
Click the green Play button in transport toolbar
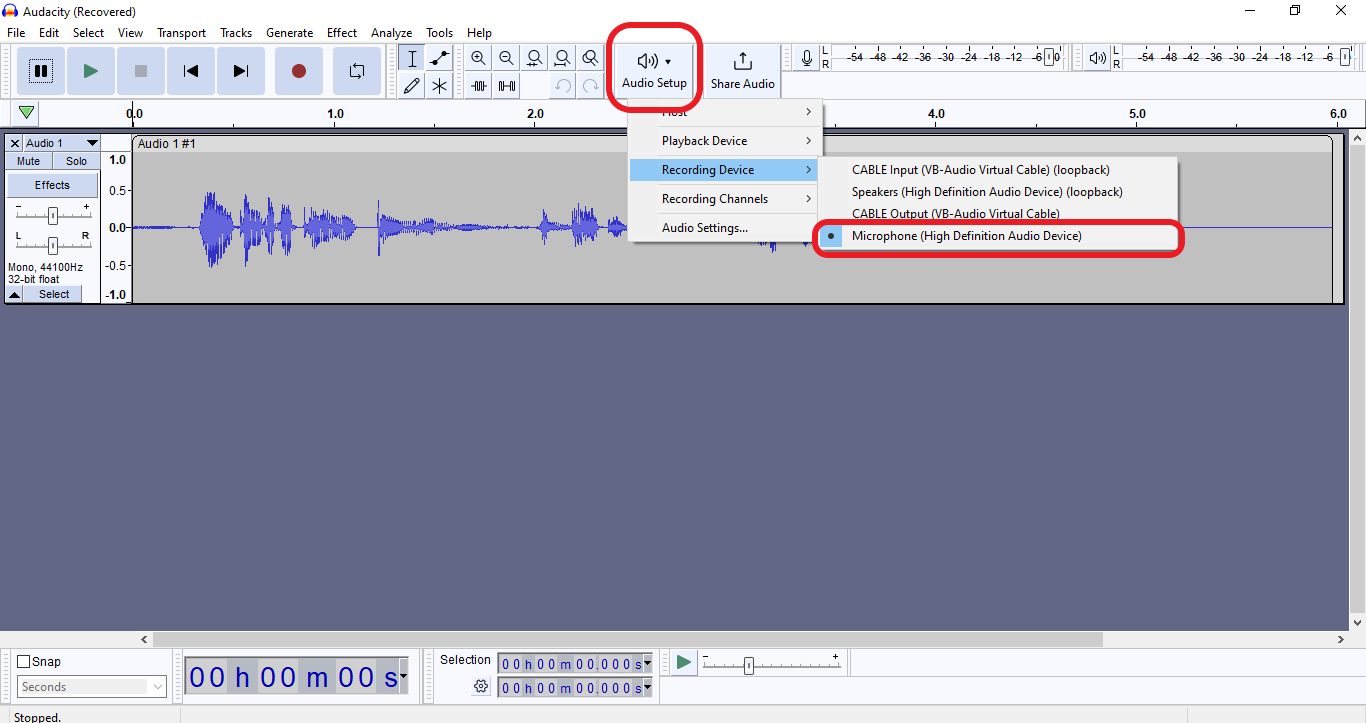91,71
